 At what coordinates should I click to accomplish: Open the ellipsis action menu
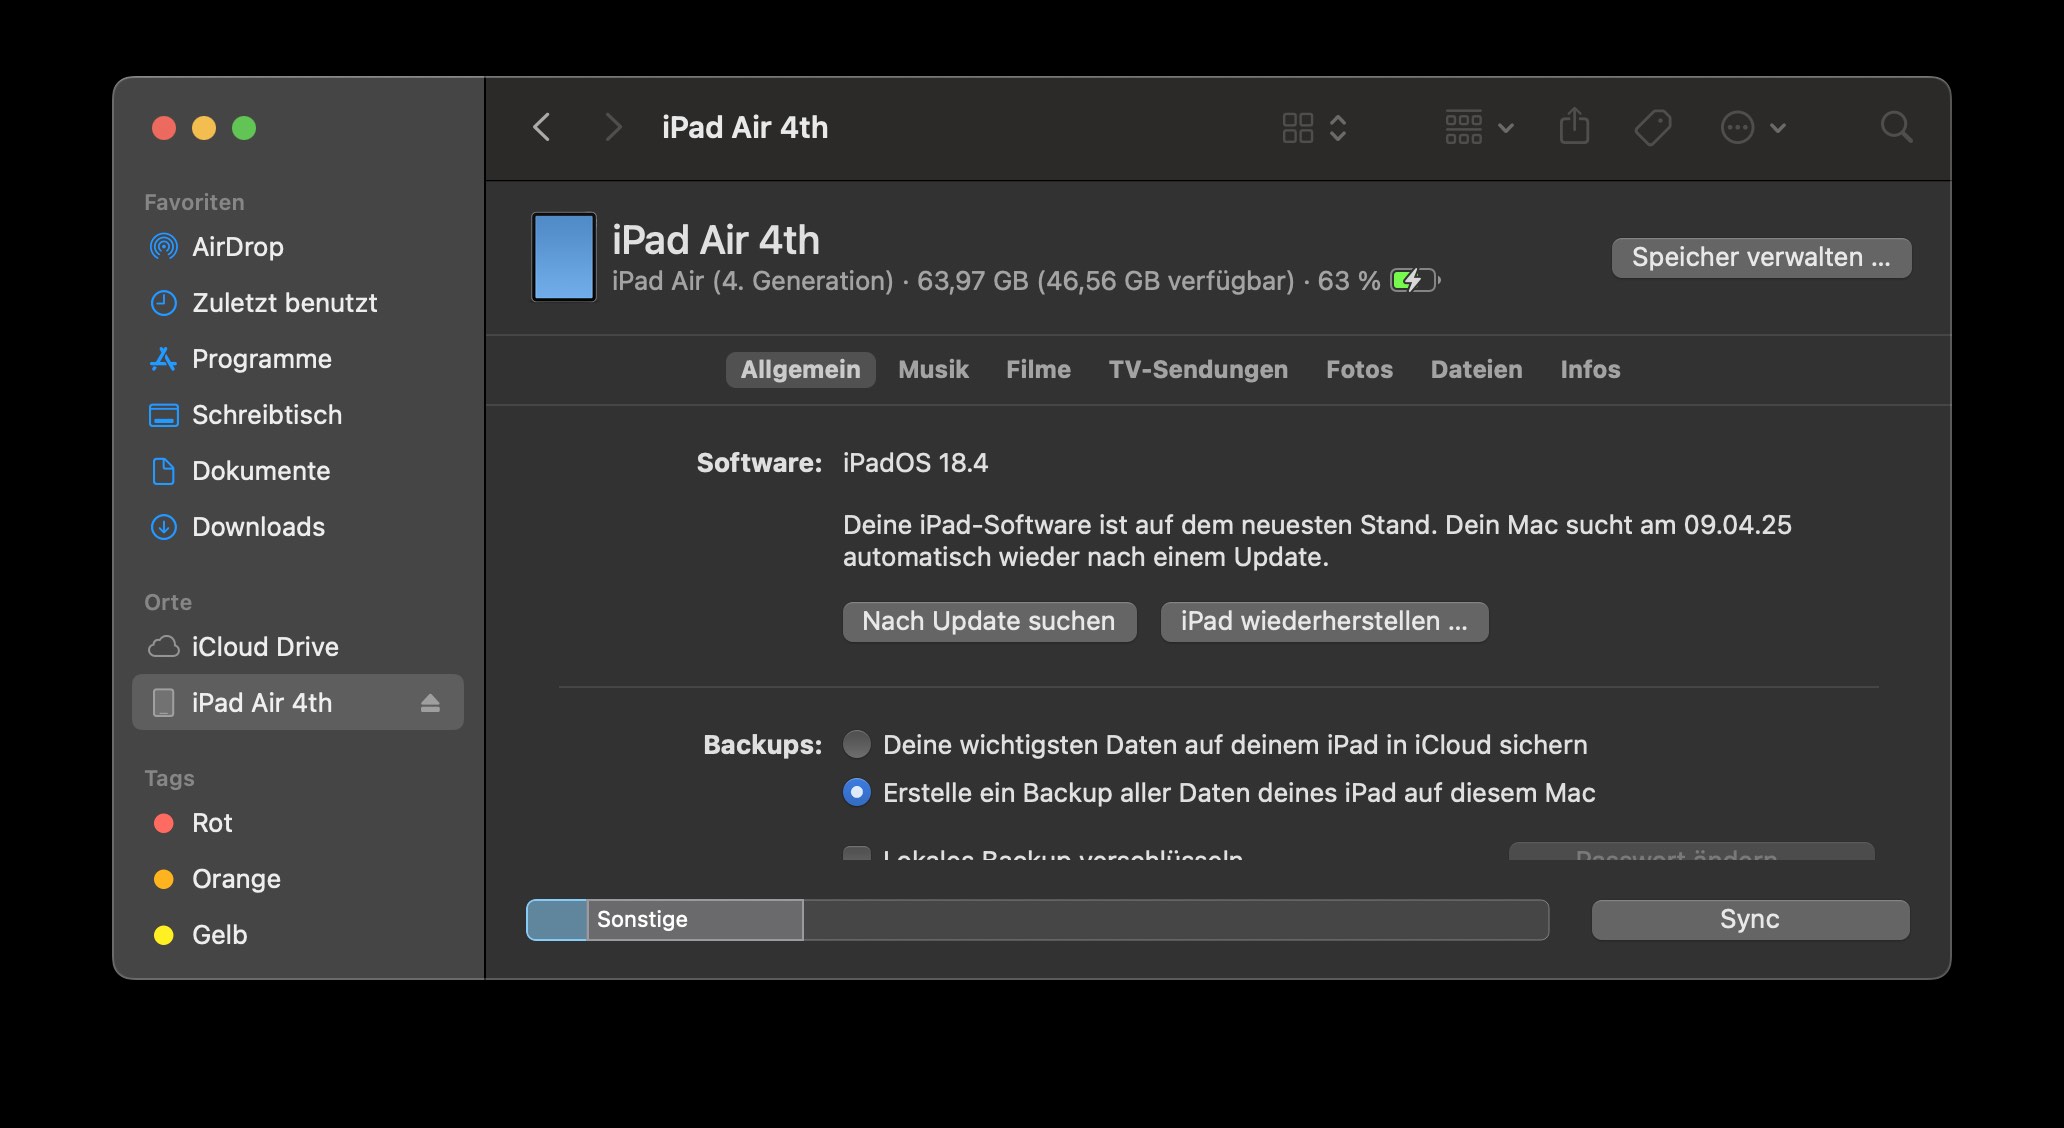click(1753, 128)
